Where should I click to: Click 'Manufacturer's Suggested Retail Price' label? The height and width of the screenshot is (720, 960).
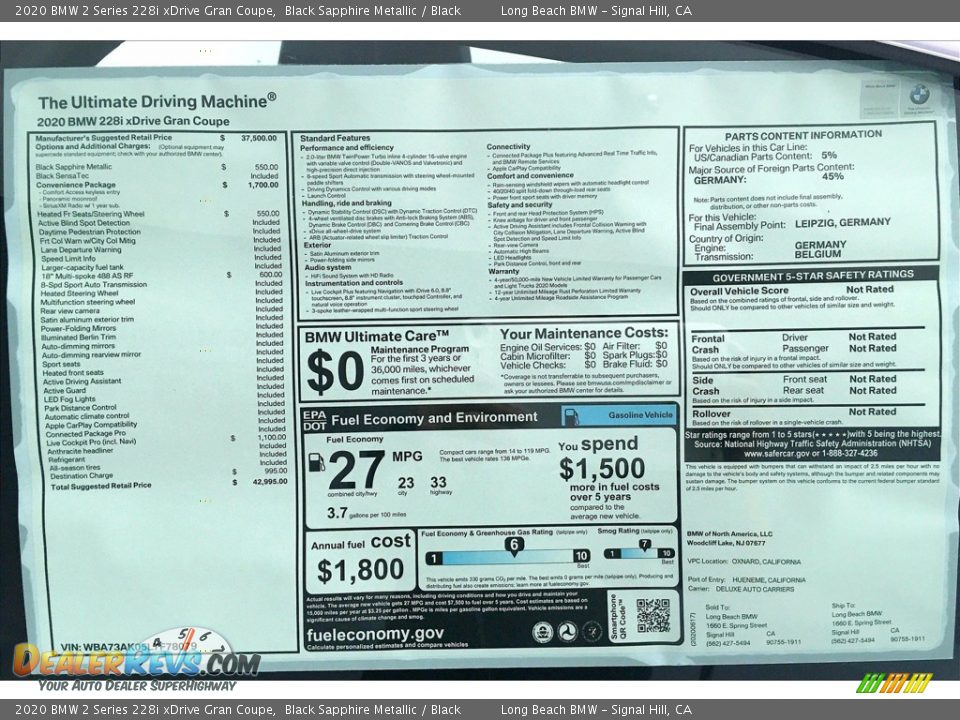pos(103,138)
